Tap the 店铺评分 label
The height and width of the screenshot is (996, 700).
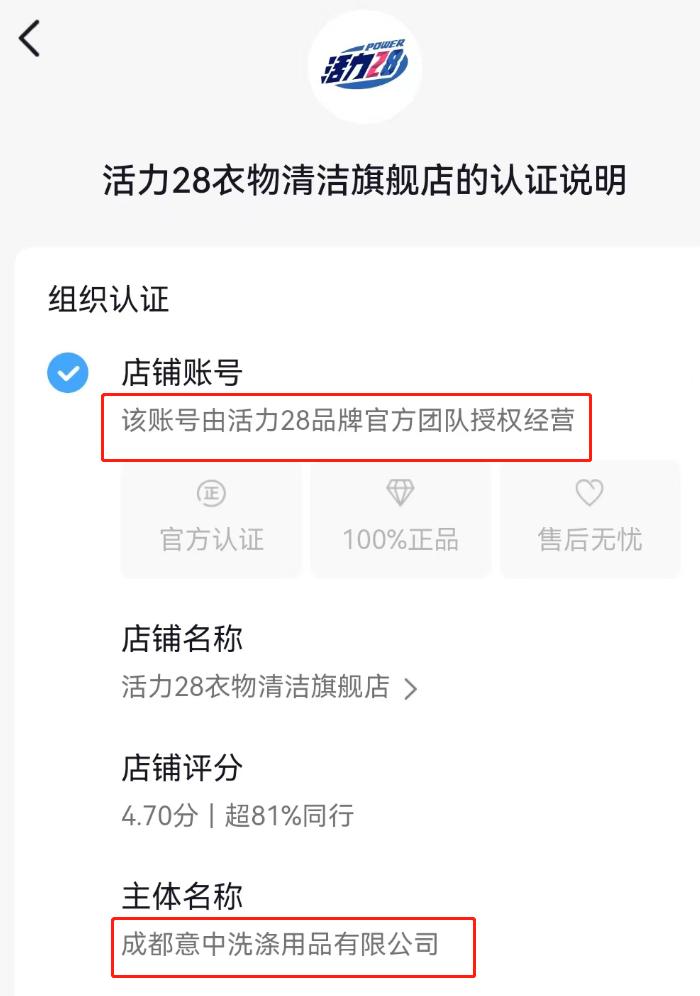[182, 768]
